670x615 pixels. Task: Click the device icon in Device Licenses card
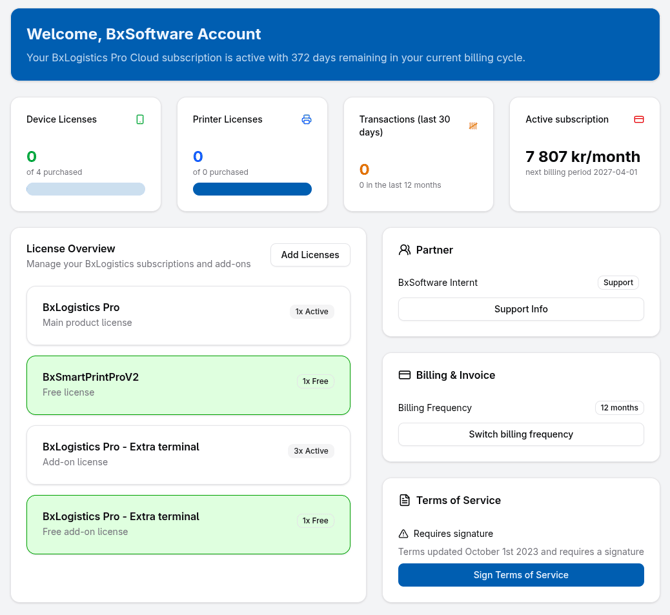coord(140,120)
